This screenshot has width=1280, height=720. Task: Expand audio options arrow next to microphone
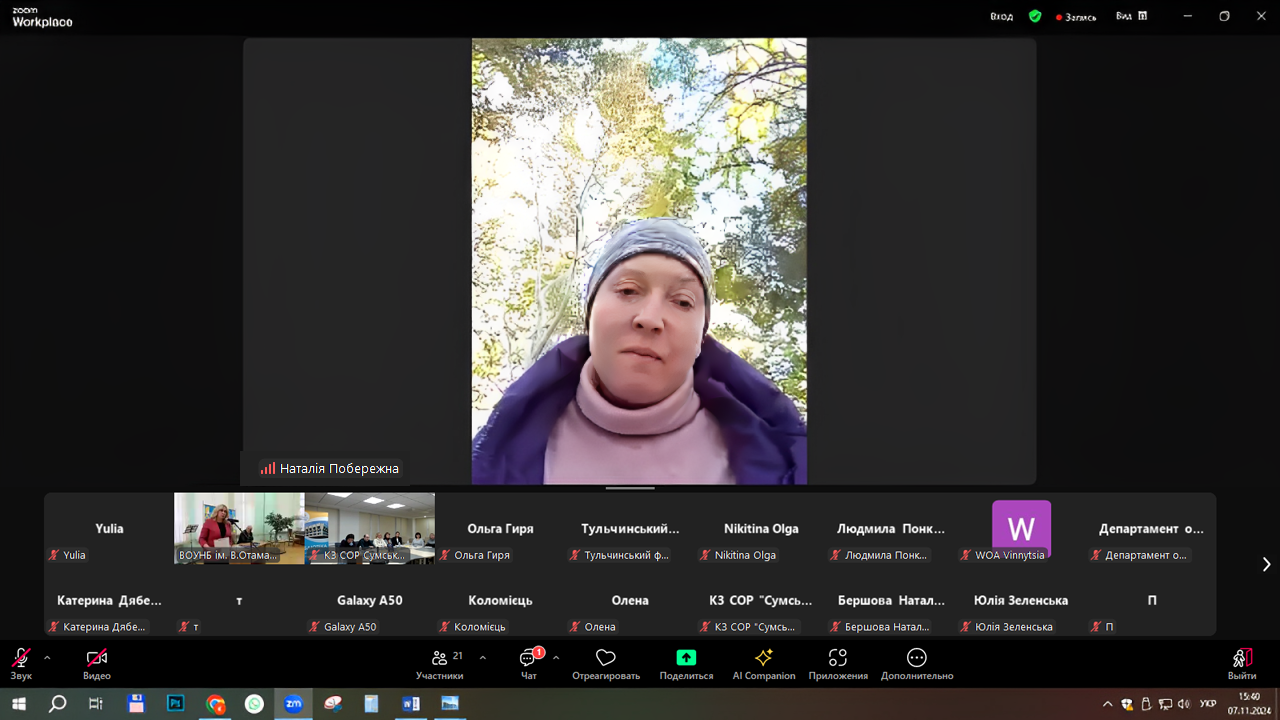pyautogui.click(x=47, y=658)
